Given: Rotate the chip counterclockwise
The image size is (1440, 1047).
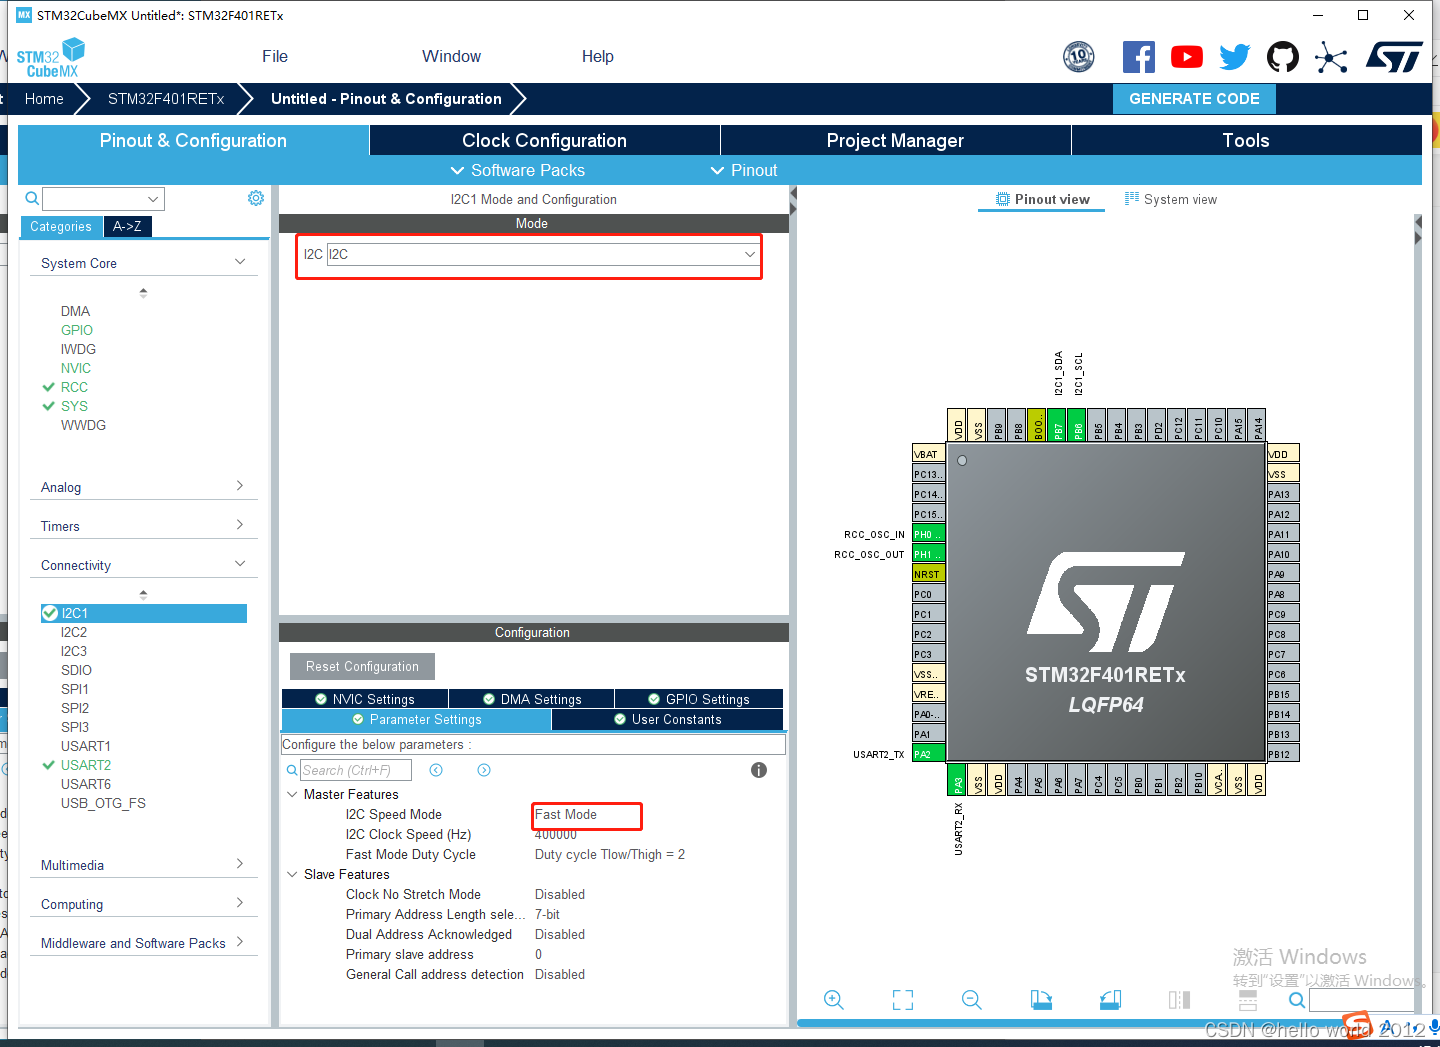Looking at the screenshot, I should point(1110,999).
